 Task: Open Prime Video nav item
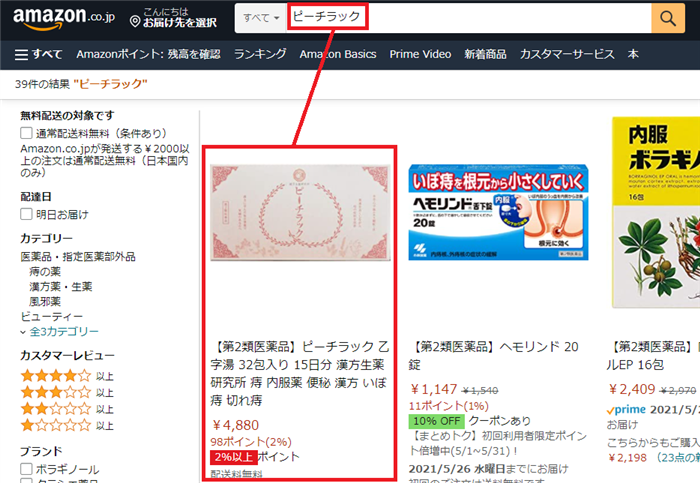(x=420, y=54)
